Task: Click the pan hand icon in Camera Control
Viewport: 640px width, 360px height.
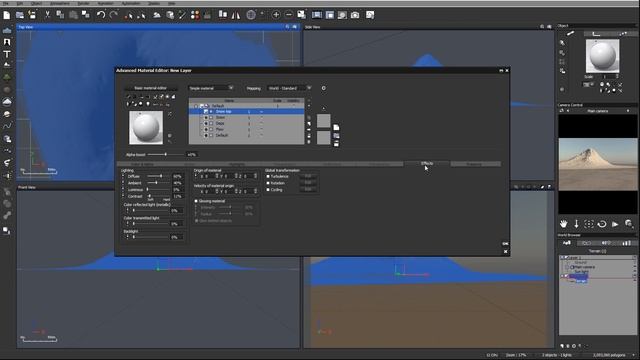Action: (563, 224)
